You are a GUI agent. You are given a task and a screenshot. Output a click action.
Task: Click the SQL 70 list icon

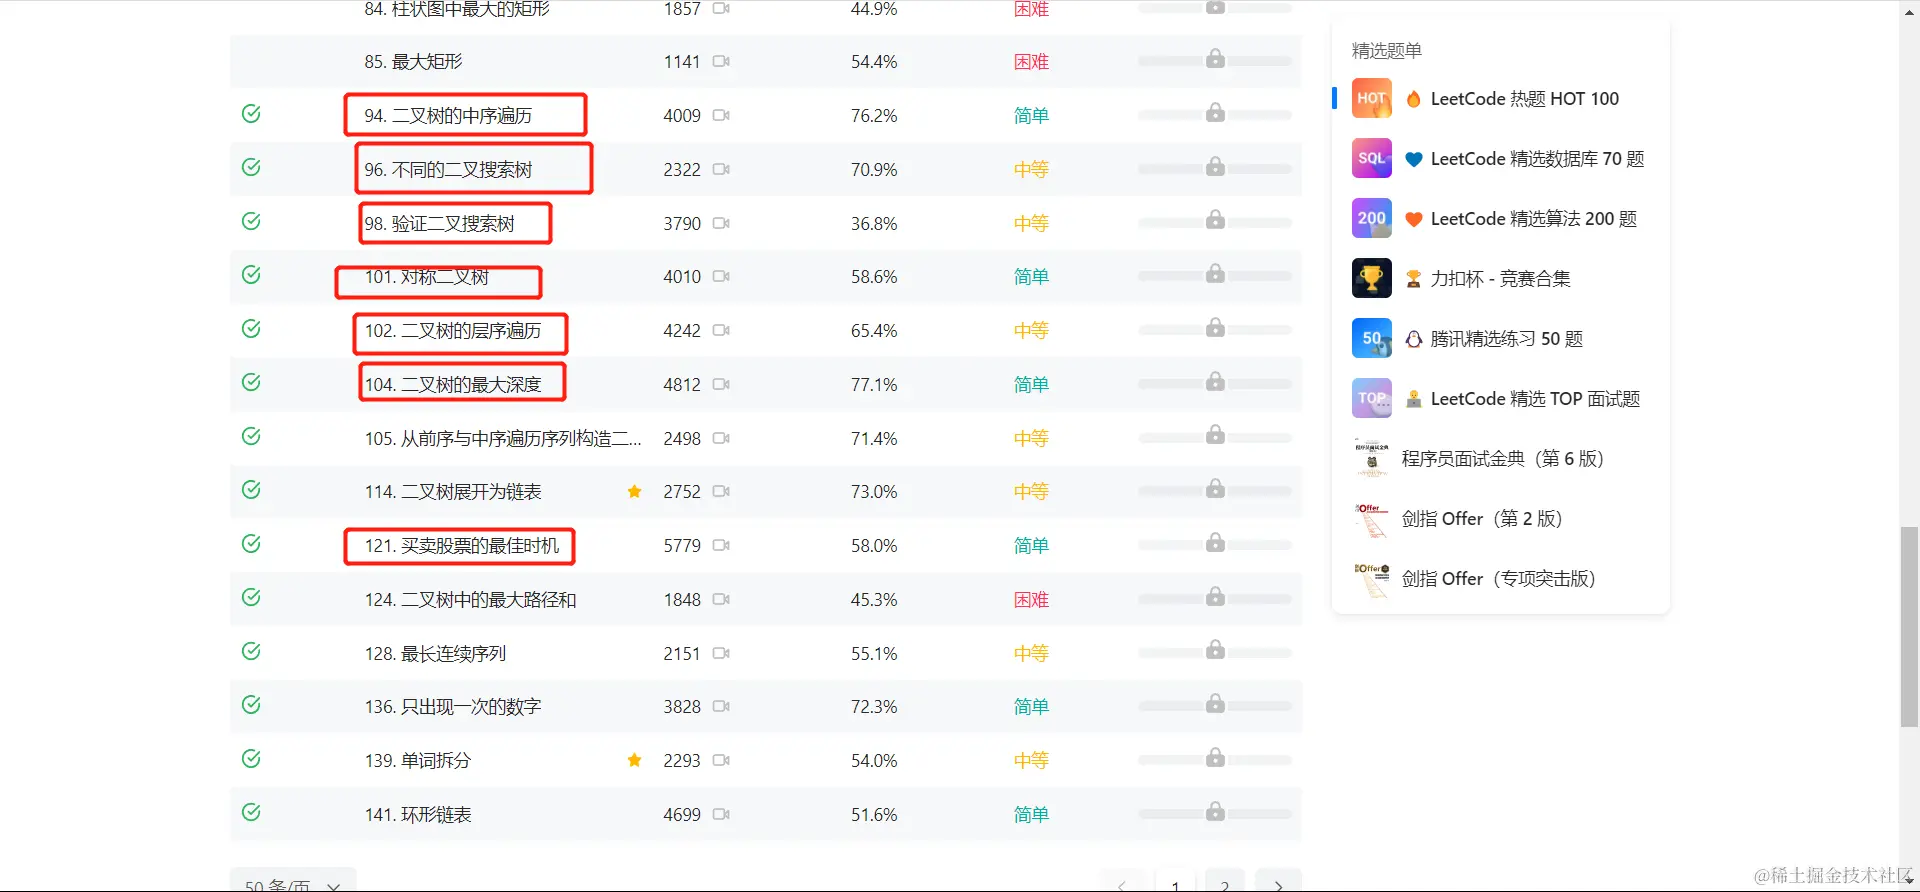pyautogui.click(x=1372, y=158)
